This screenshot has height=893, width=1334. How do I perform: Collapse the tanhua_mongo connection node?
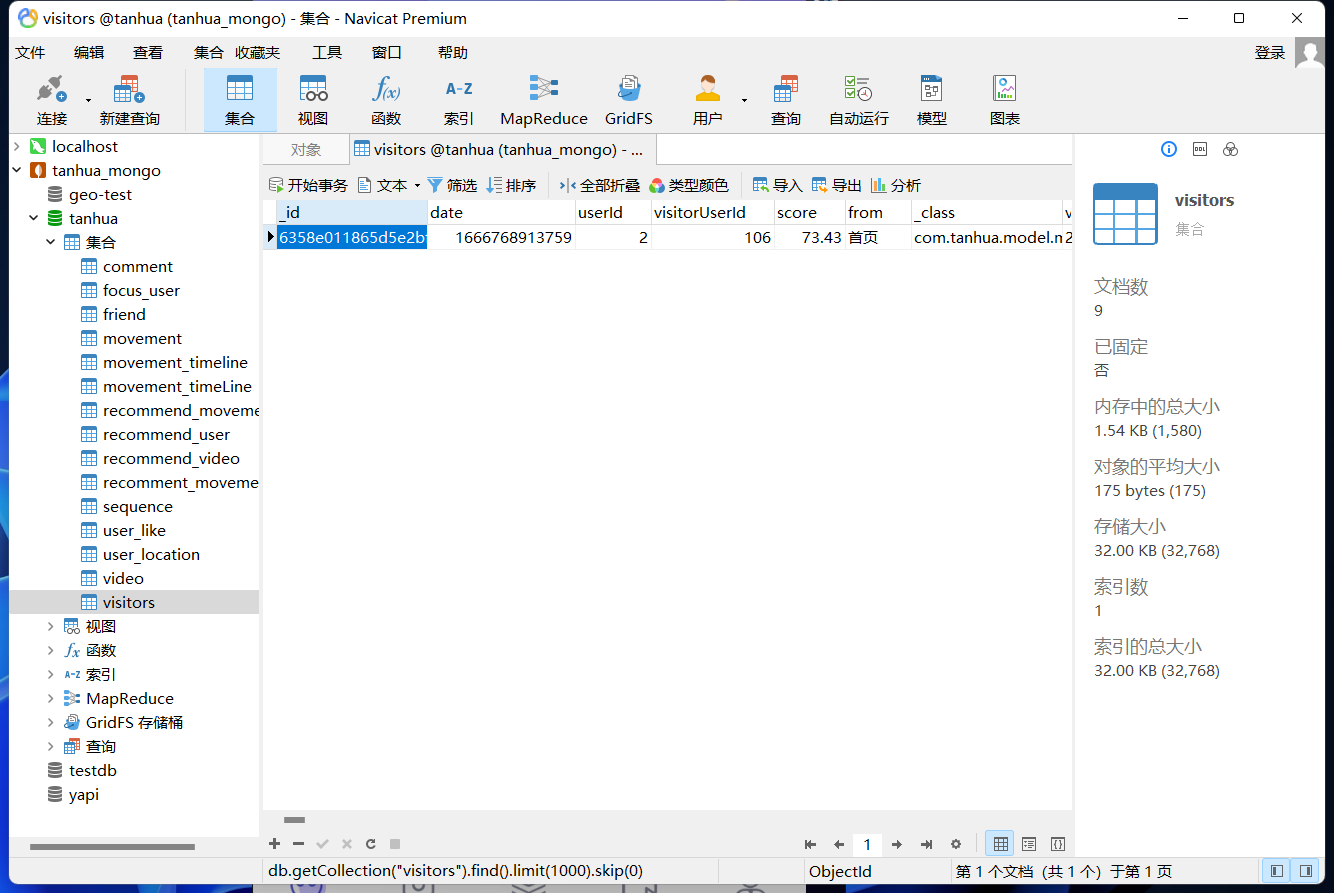click(17, 171)
